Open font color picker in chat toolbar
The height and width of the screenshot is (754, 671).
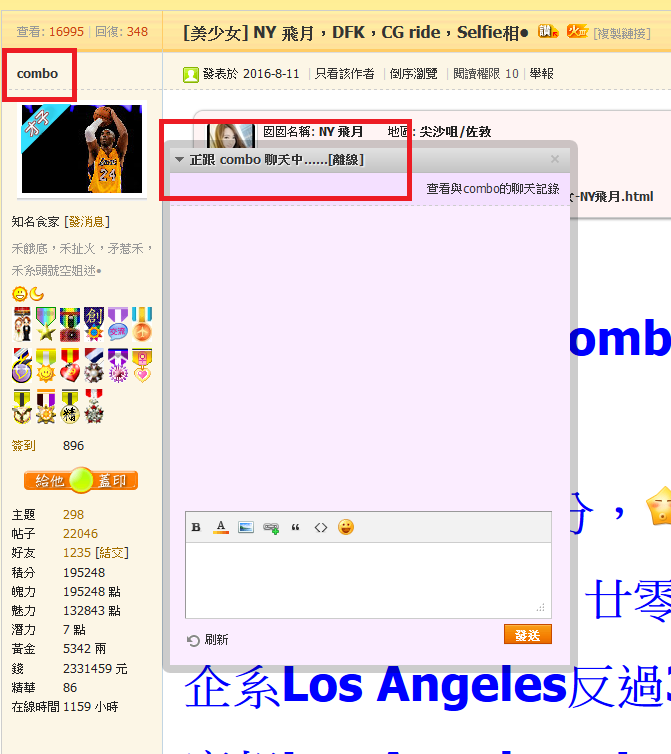click(221, 527)
